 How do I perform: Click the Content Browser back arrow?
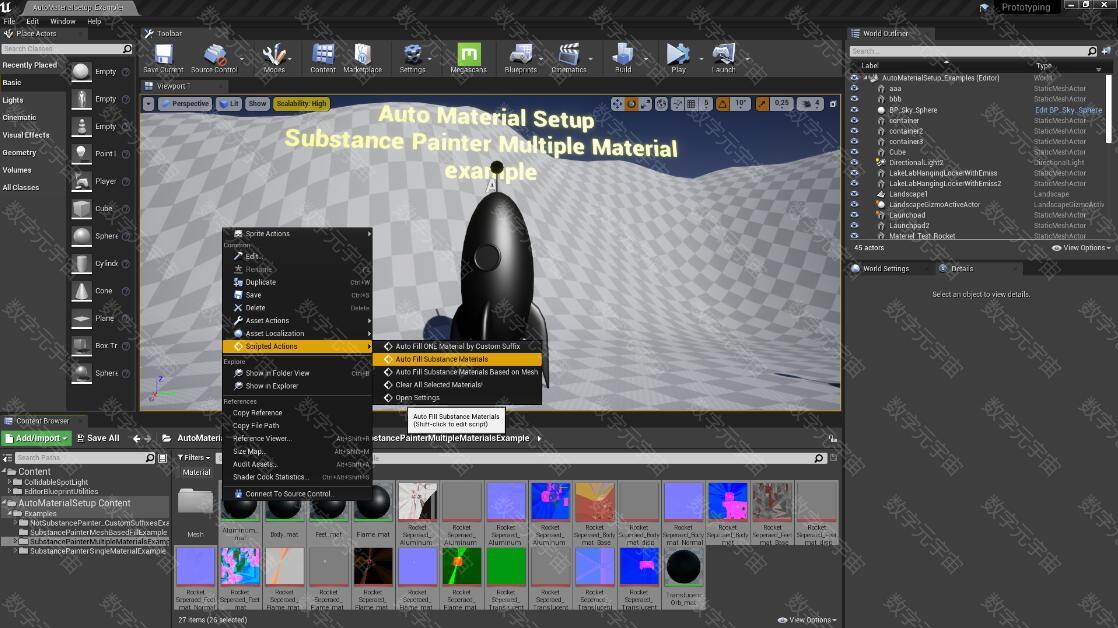pyautogui.click(x=136, y=438)
